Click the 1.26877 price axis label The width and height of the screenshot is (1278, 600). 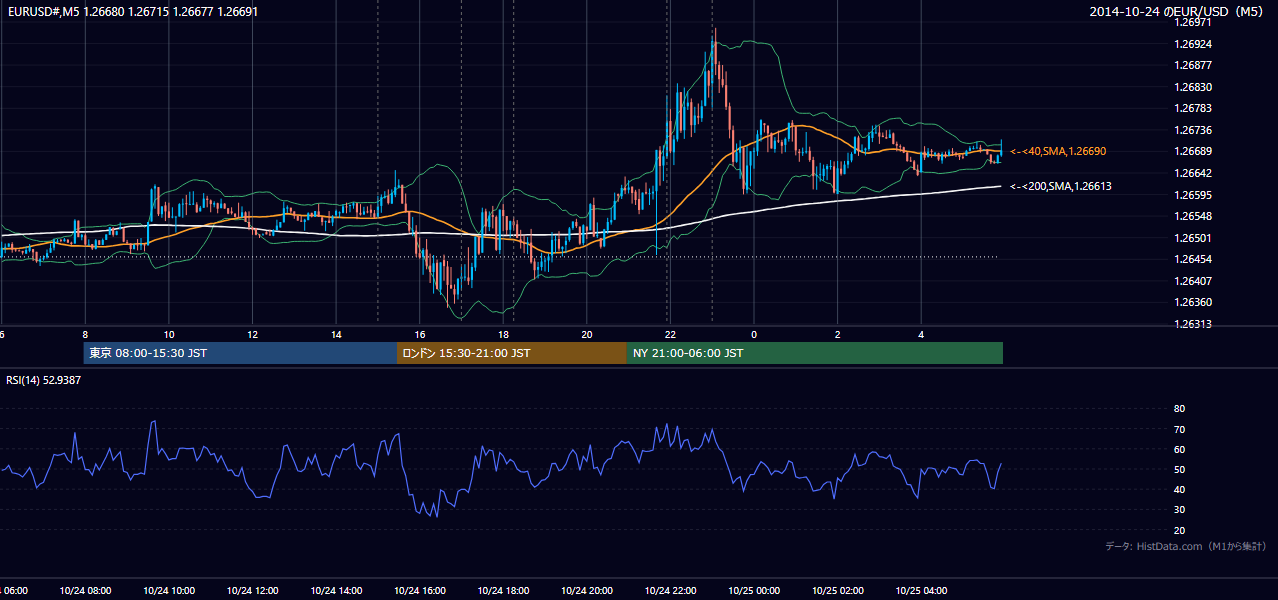point(1193,66)
